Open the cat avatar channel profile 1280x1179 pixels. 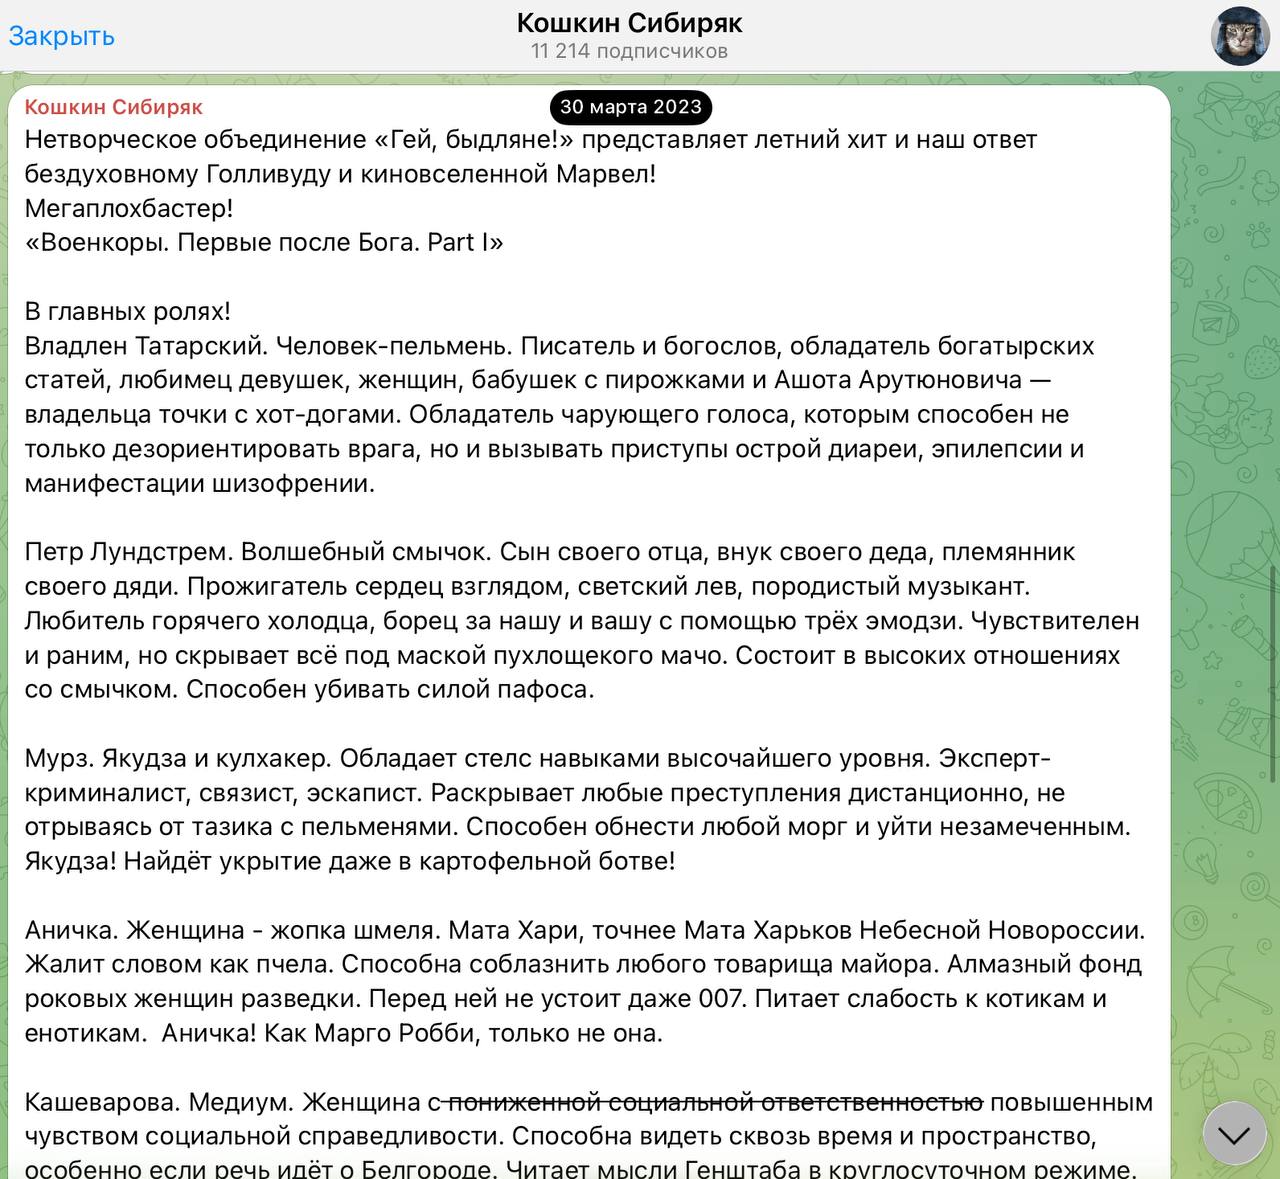click(1240, 36)
